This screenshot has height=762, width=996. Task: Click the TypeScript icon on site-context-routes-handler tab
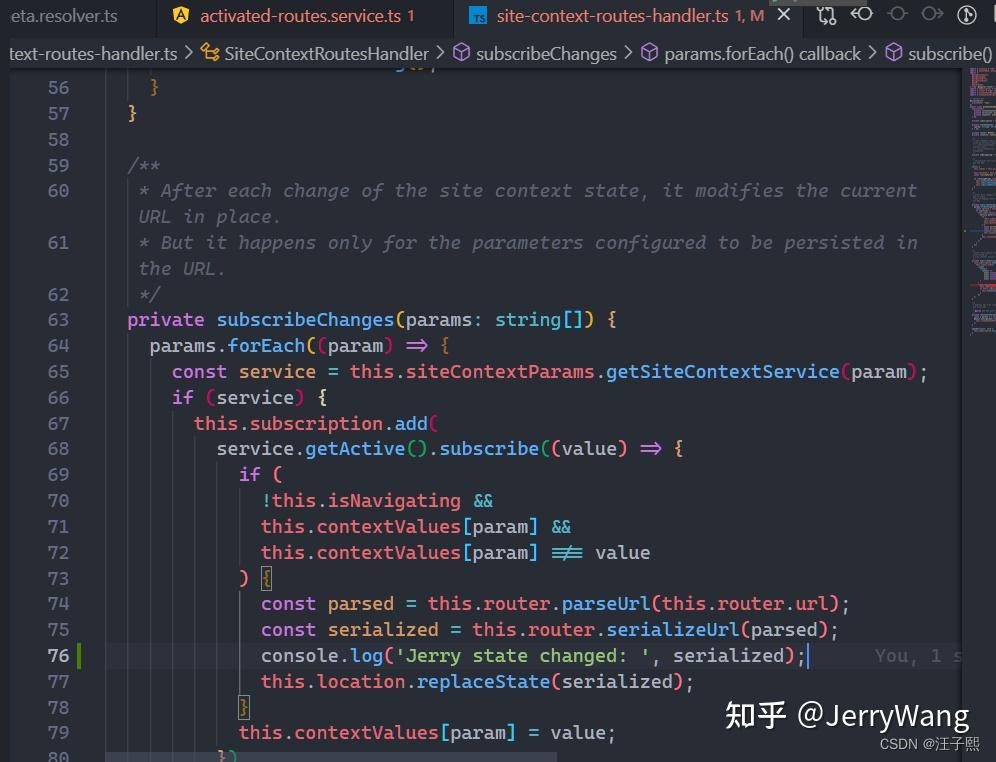pyautogui.click(x=477, y=16)
